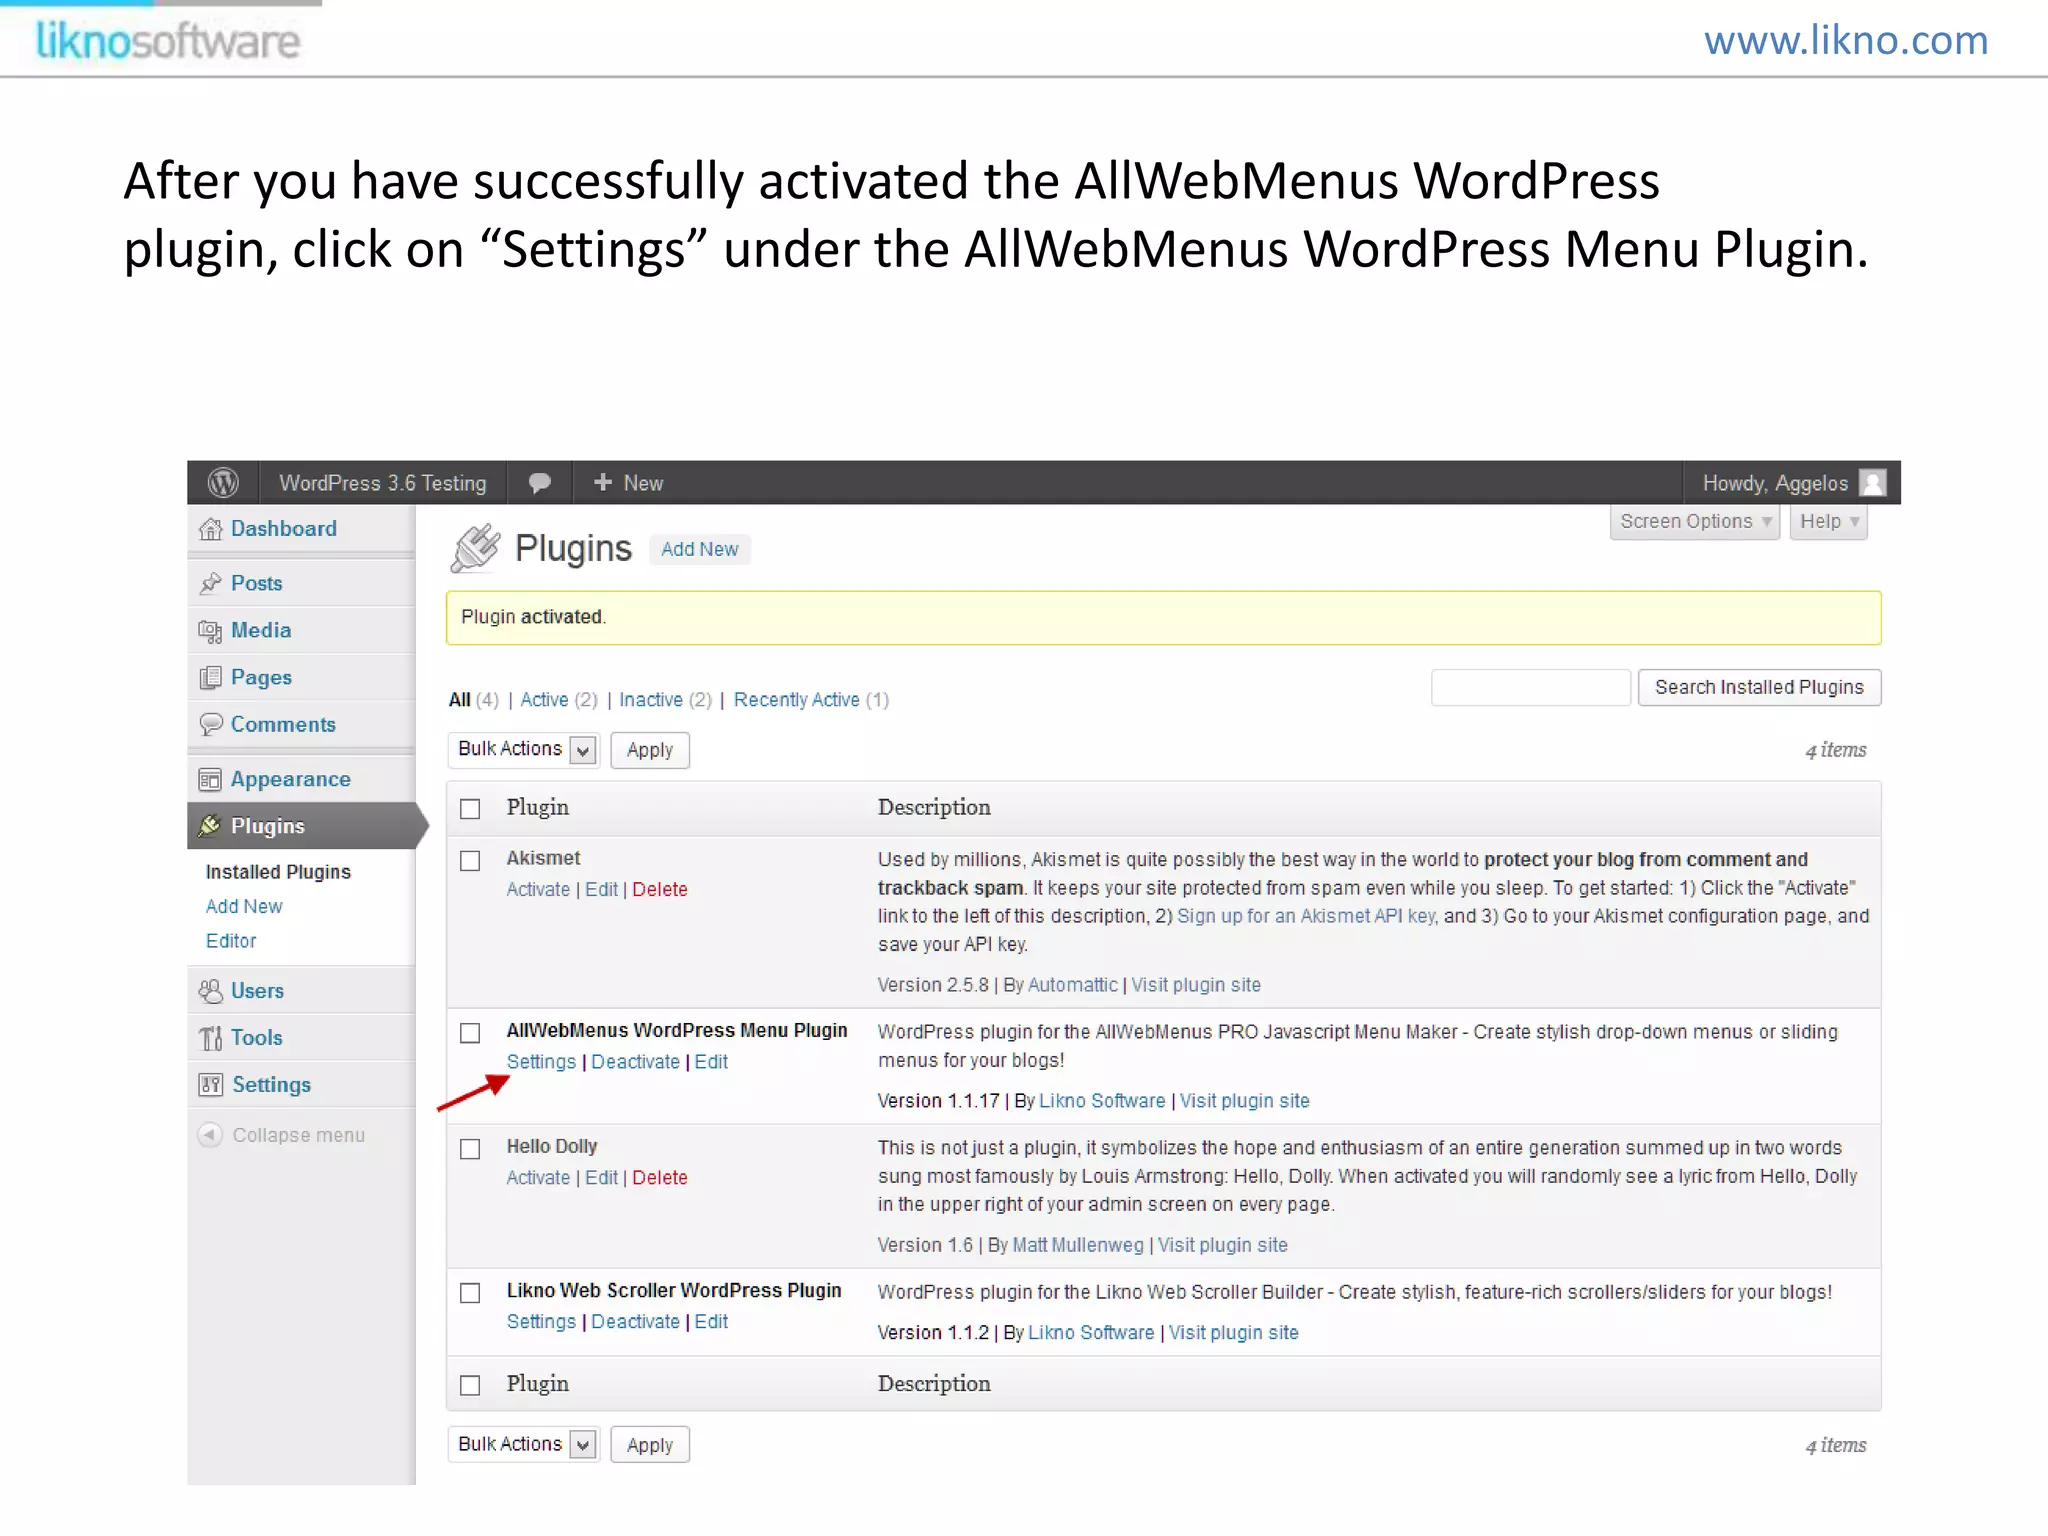Check the Akismet plugin checkbox
The image size is (2048, 1536).
[470, 861]
